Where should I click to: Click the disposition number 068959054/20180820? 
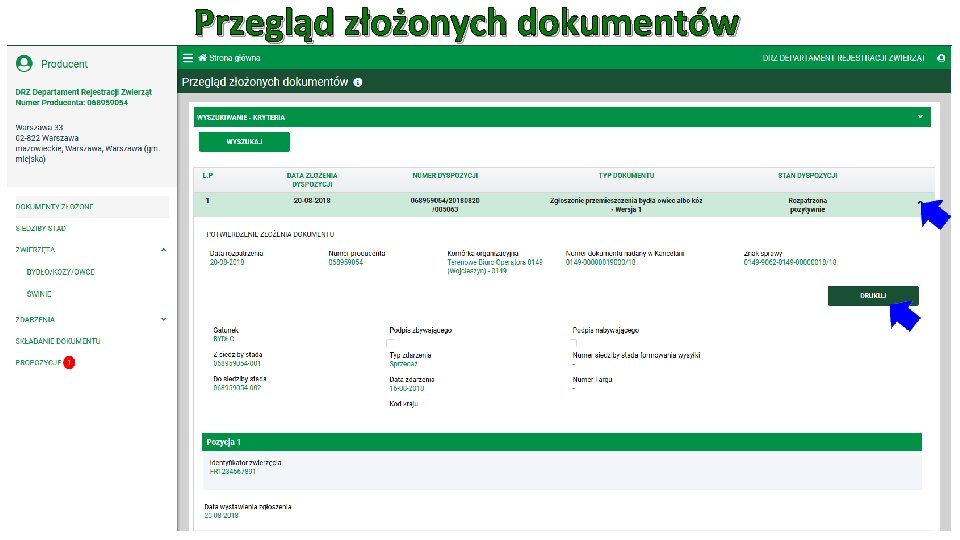tap(445, 205)
